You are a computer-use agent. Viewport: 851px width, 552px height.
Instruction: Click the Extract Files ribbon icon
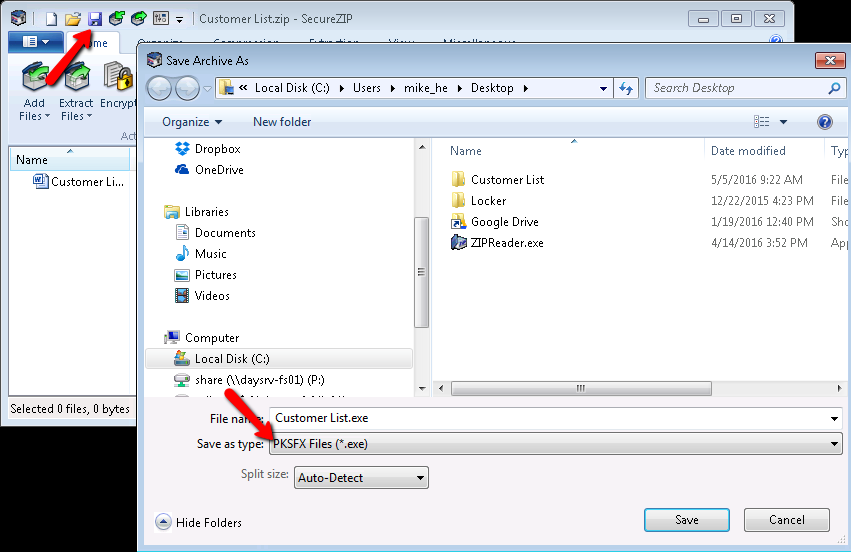coord(76,90)
